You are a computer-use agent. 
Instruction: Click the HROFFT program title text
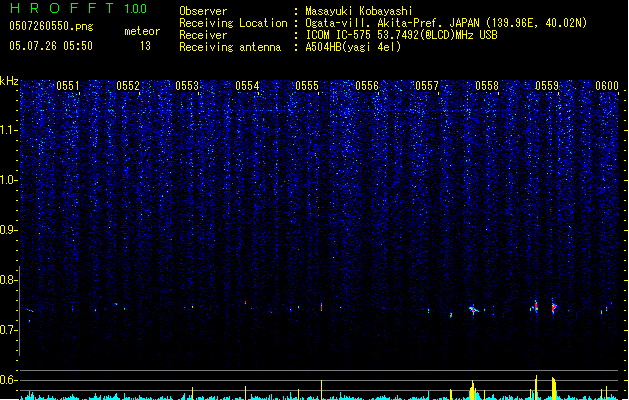(x=62, y=8)
